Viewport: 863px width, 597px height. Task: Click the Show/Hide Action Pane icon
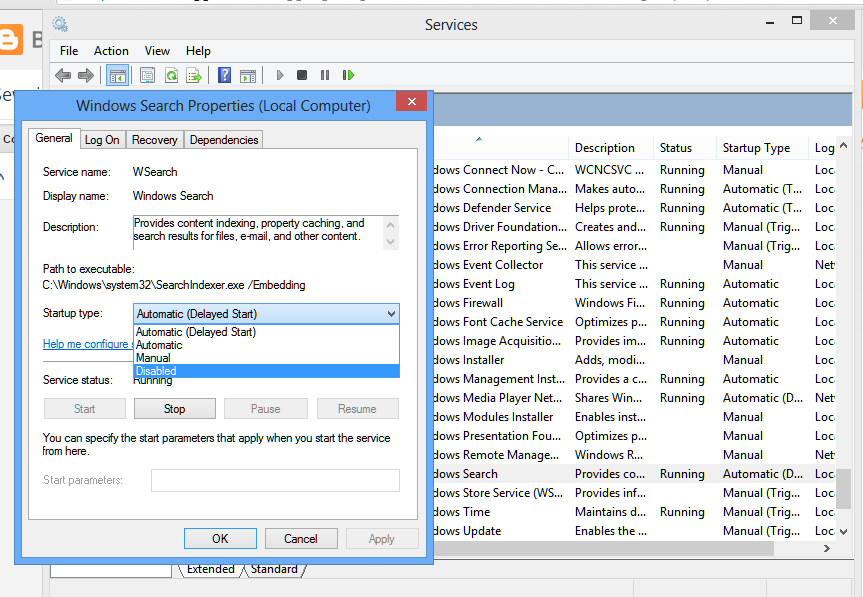click(x=248, y=75)
